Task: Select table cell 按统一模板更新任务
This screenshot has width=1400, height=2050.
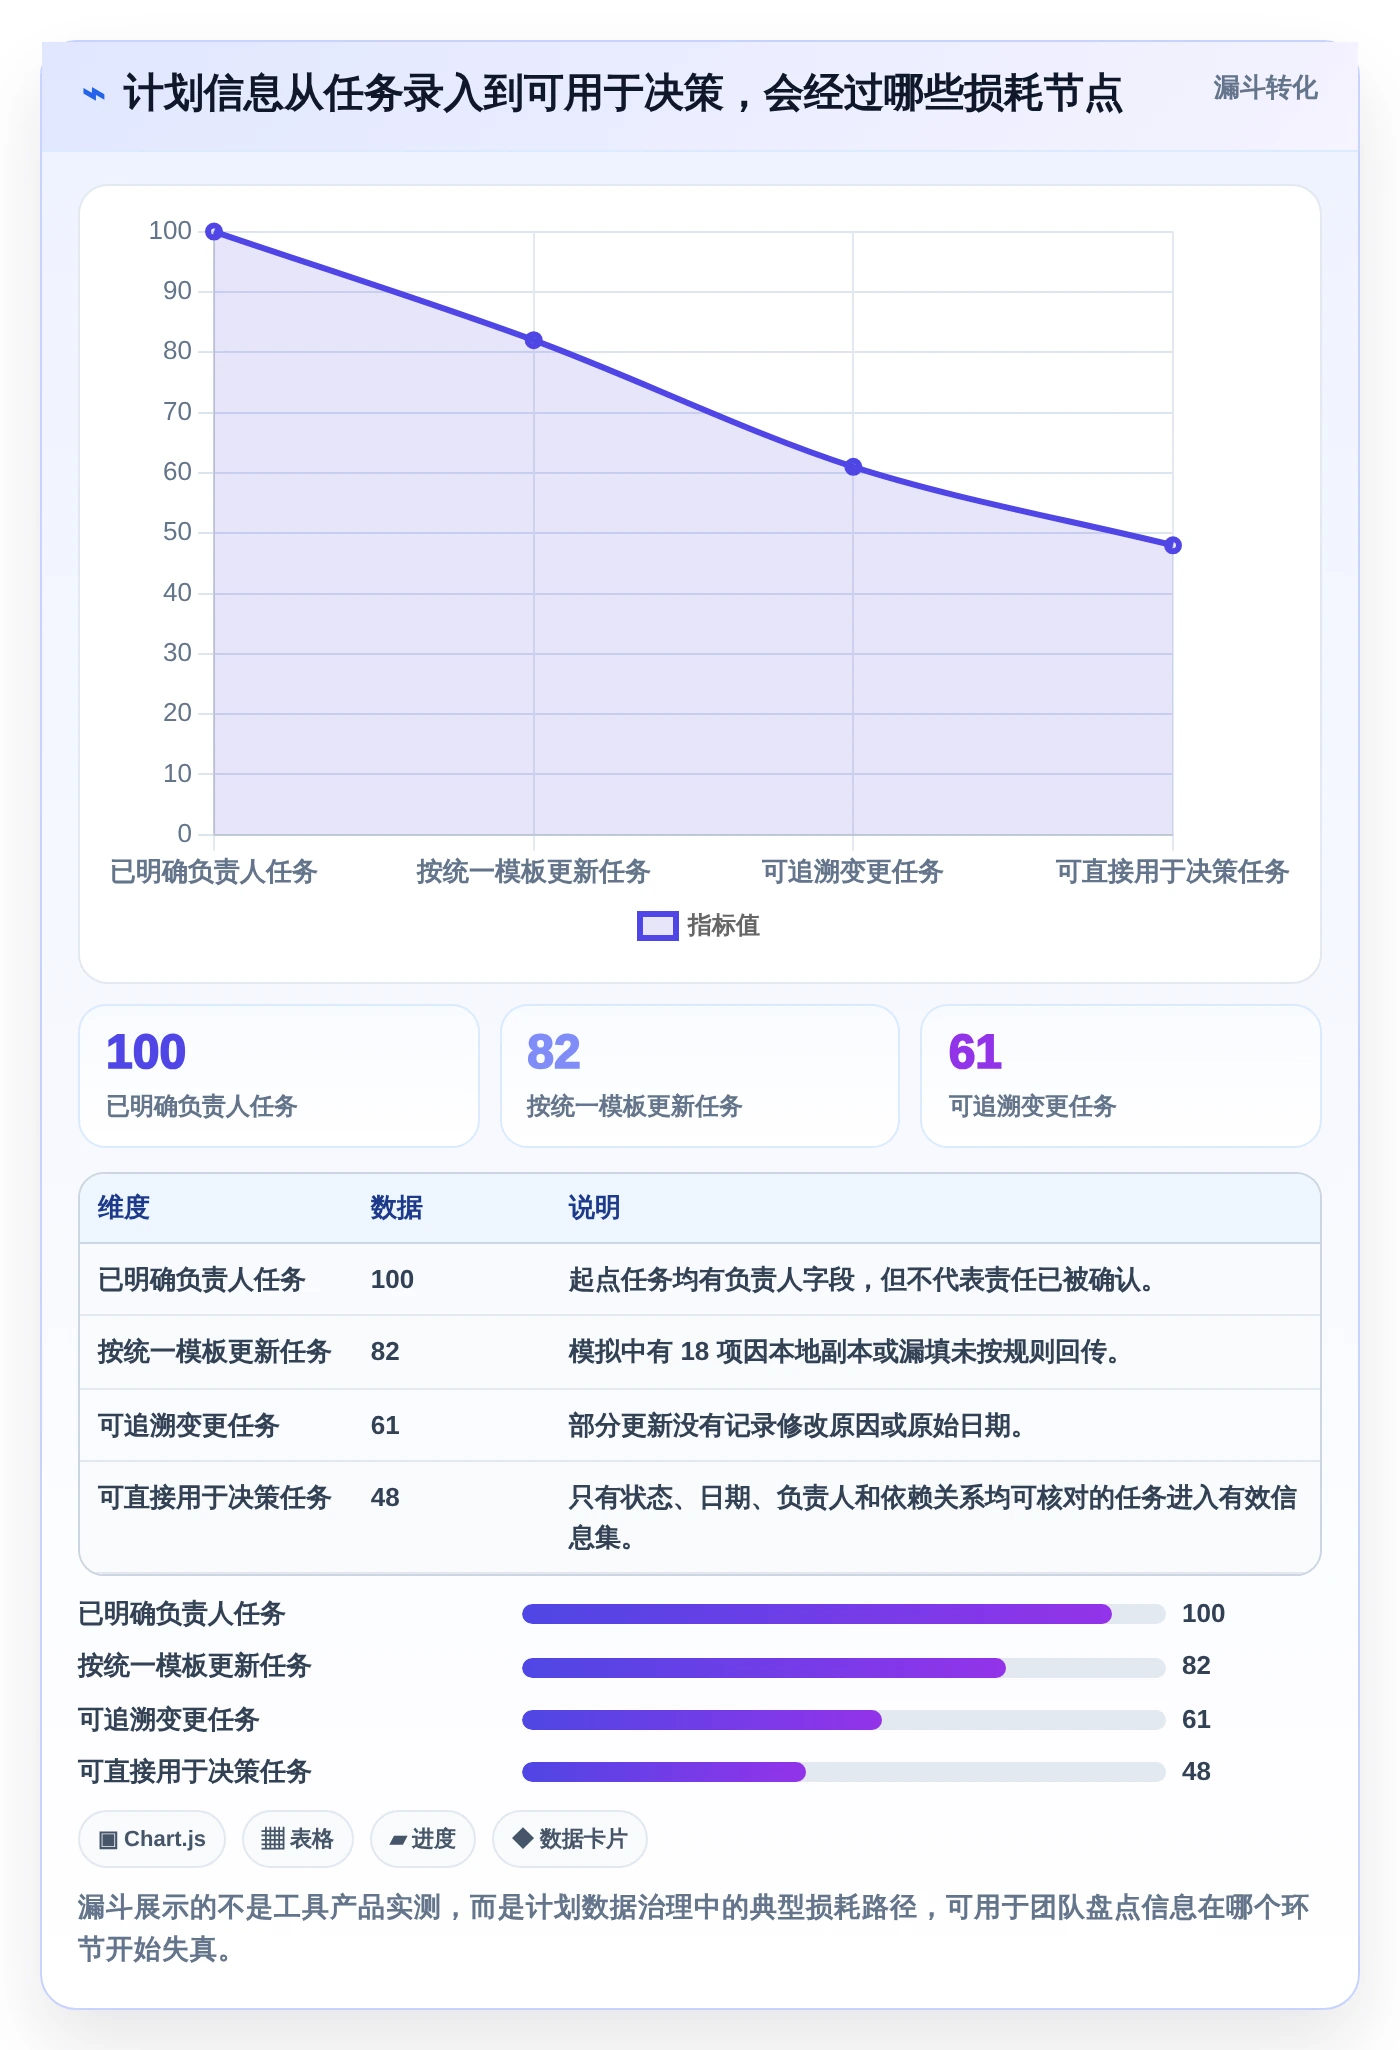Action: [x=214, y=1352]
